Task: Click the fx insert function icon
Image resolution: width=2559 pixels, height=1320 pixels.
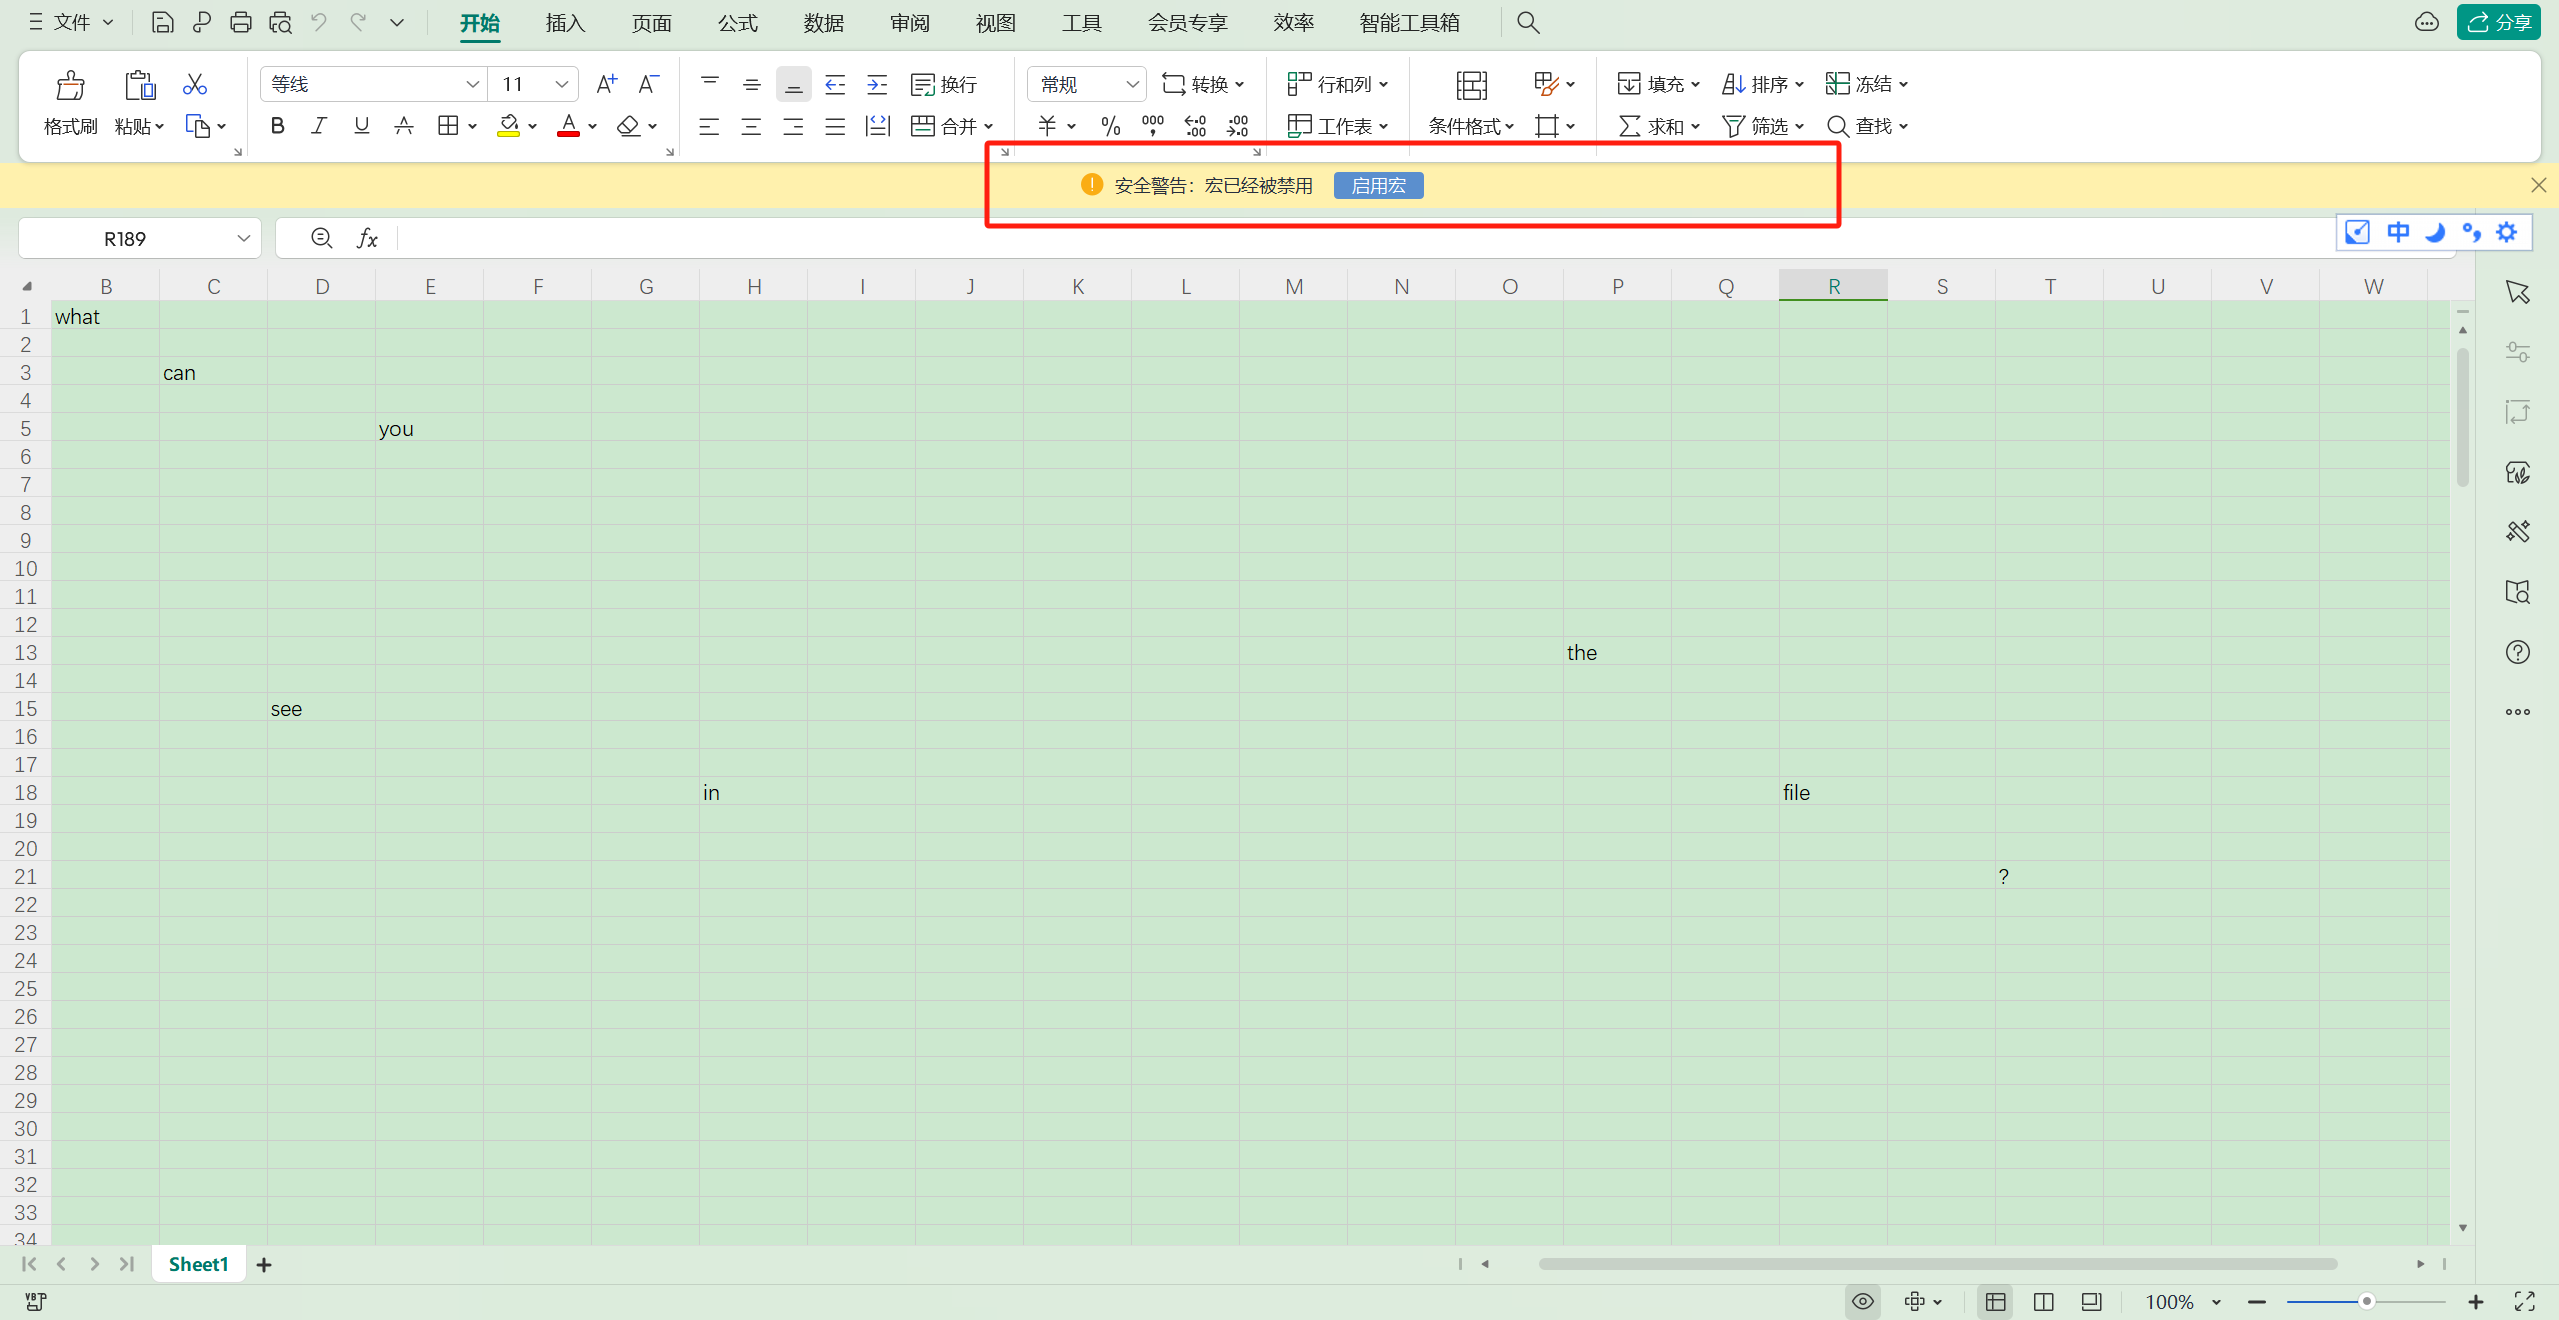Action: [x=367, y=238]
